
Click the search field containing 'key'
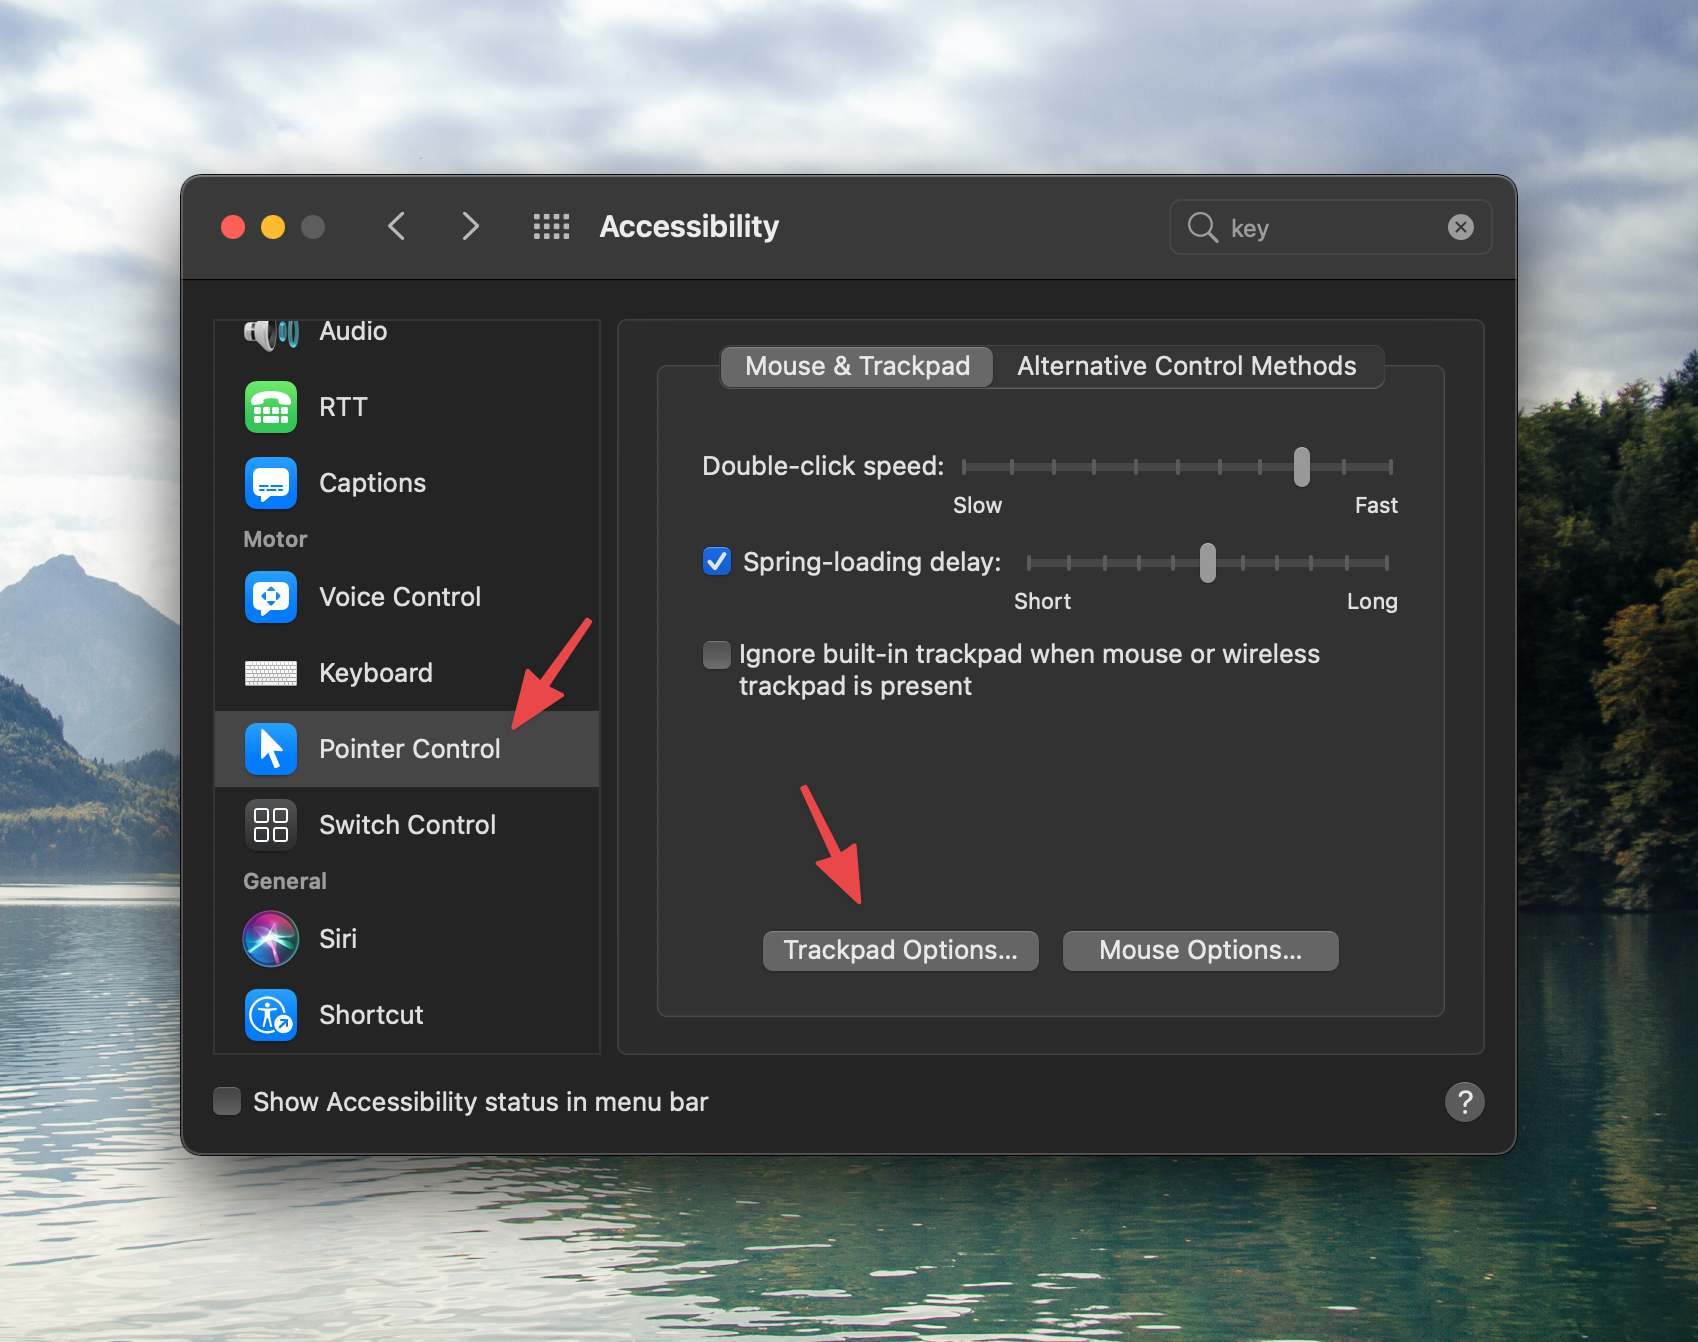(1331, 227)
